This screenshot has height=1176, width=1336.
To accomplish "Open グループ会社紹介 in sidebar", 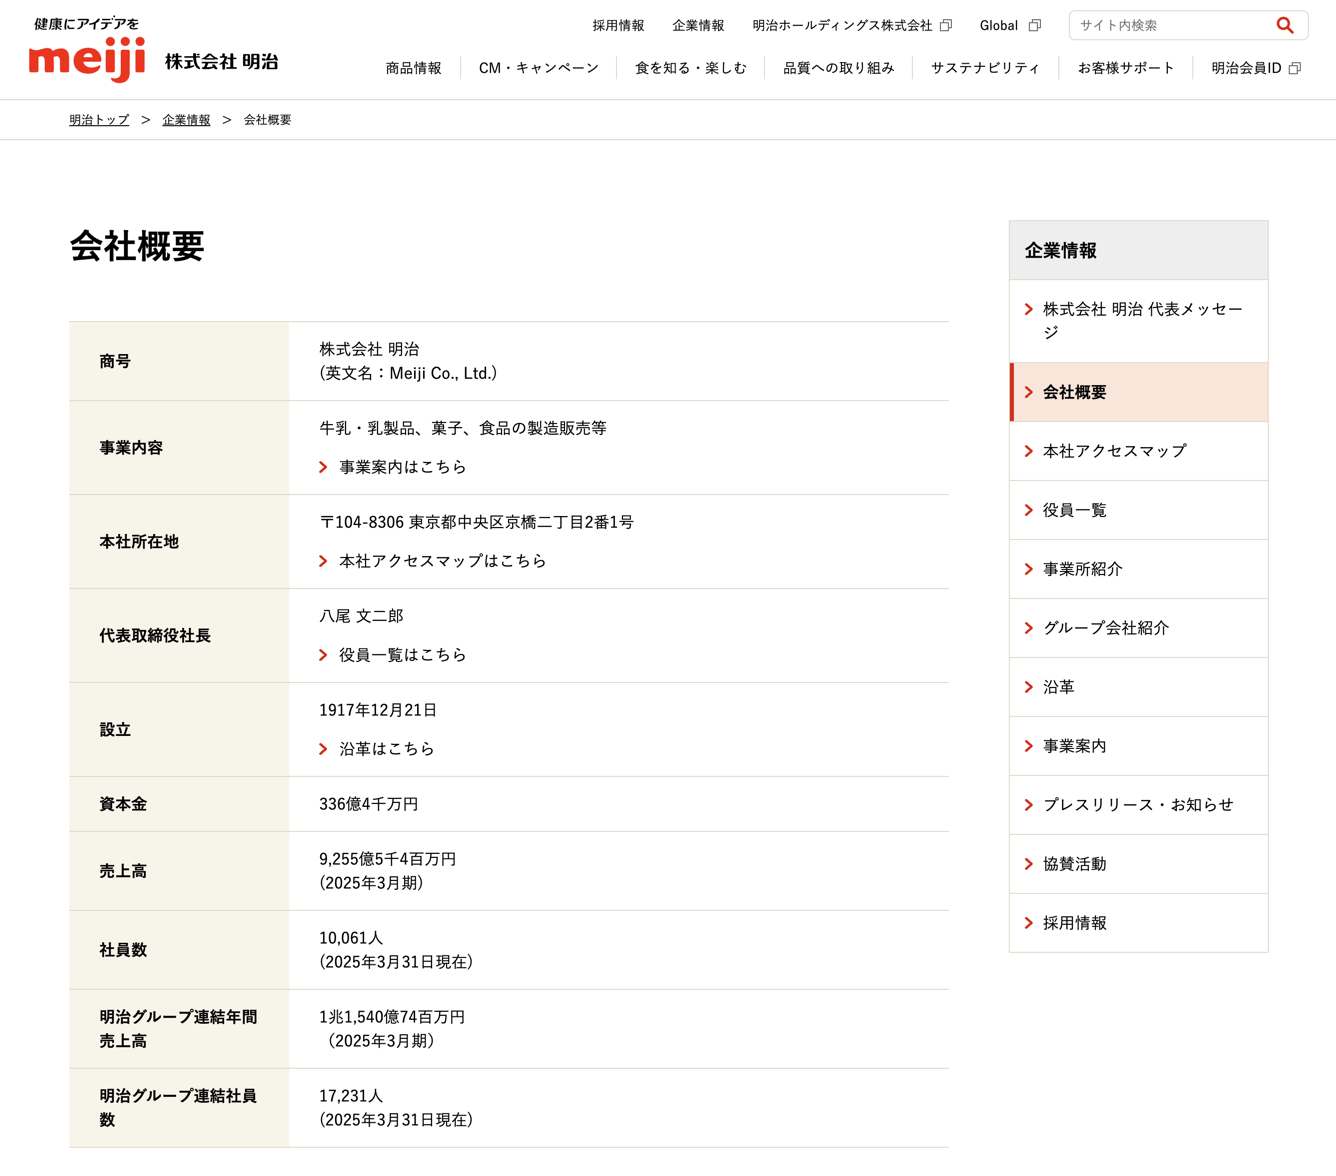I will coord(1139,629).
